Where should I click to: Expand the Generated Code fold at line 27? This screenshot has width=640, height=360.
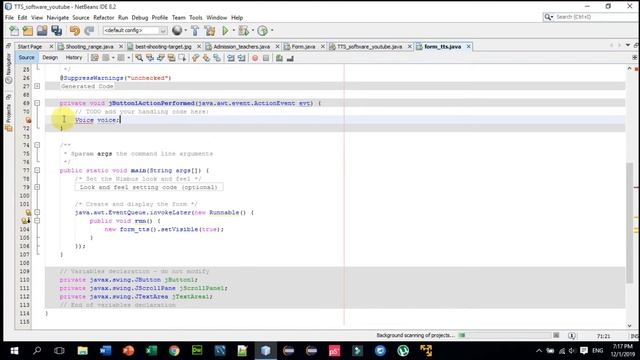pyautogui.click(x=37, y=86)
